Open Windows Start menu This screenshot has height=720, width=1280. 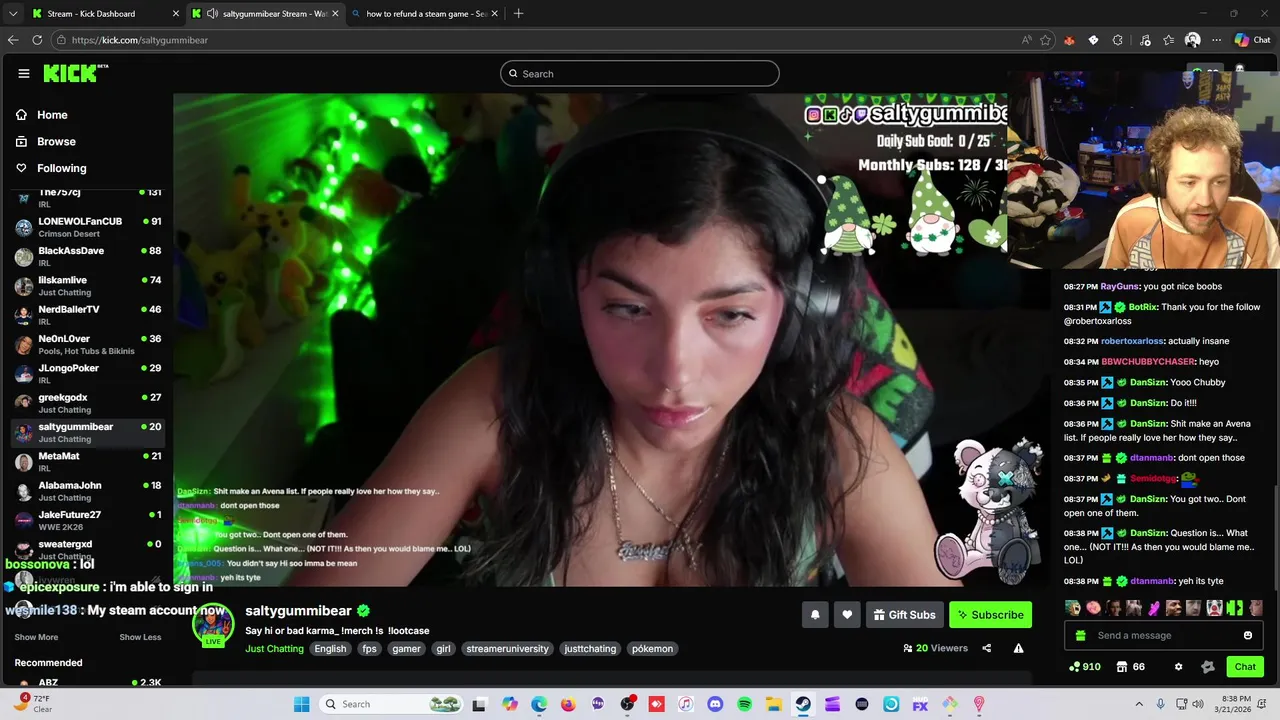point(301,704)
